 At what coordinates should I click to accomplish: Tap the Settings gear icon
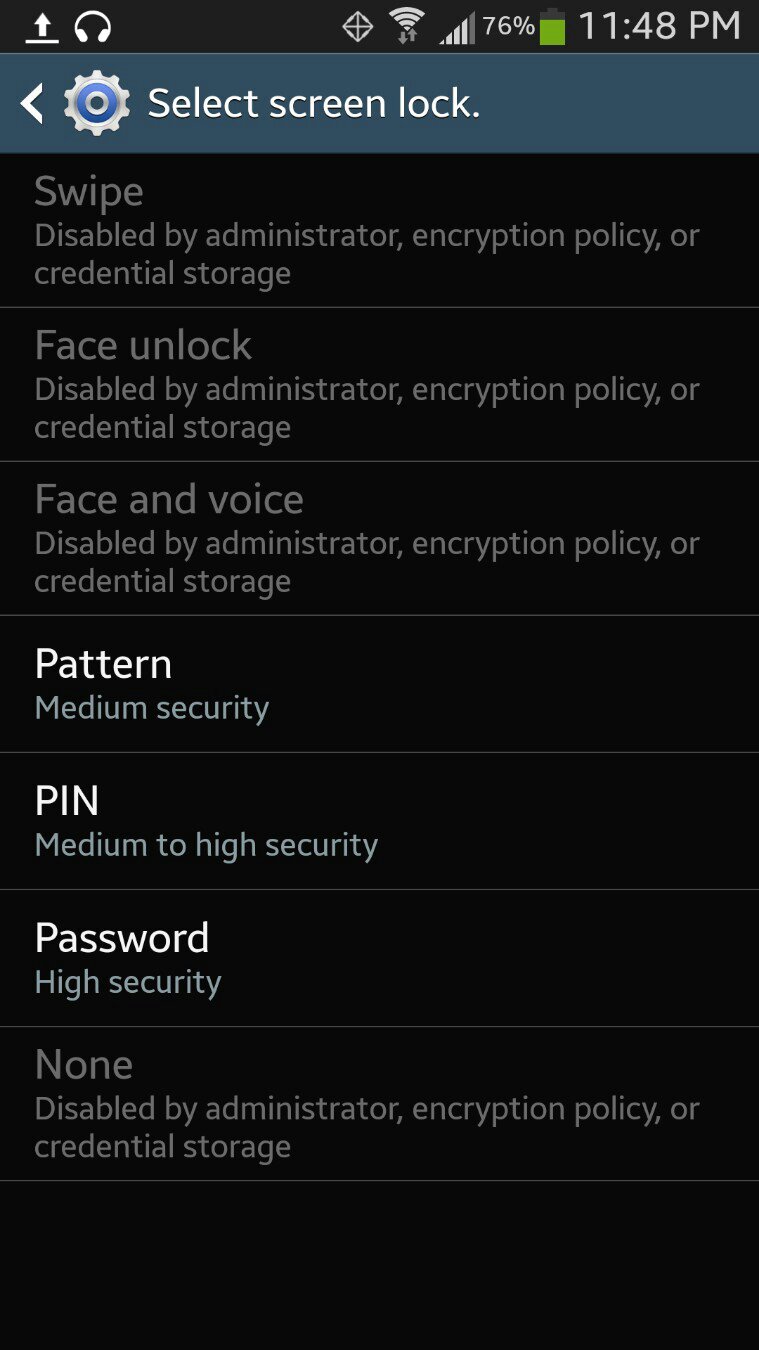coord(97,104)
